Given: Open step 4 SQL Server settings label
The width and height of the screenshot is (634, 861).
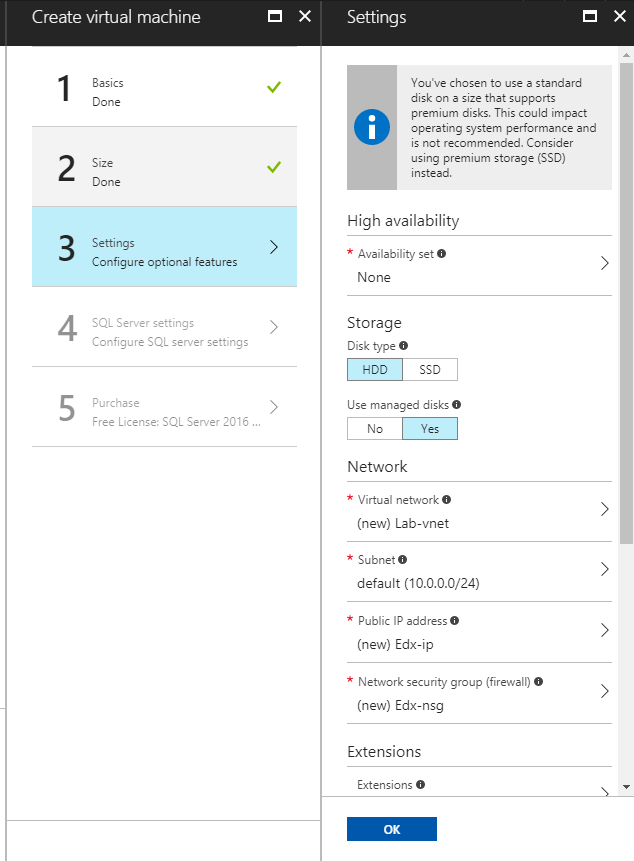Looking at the screenshot, I should (x=143, y=323).
